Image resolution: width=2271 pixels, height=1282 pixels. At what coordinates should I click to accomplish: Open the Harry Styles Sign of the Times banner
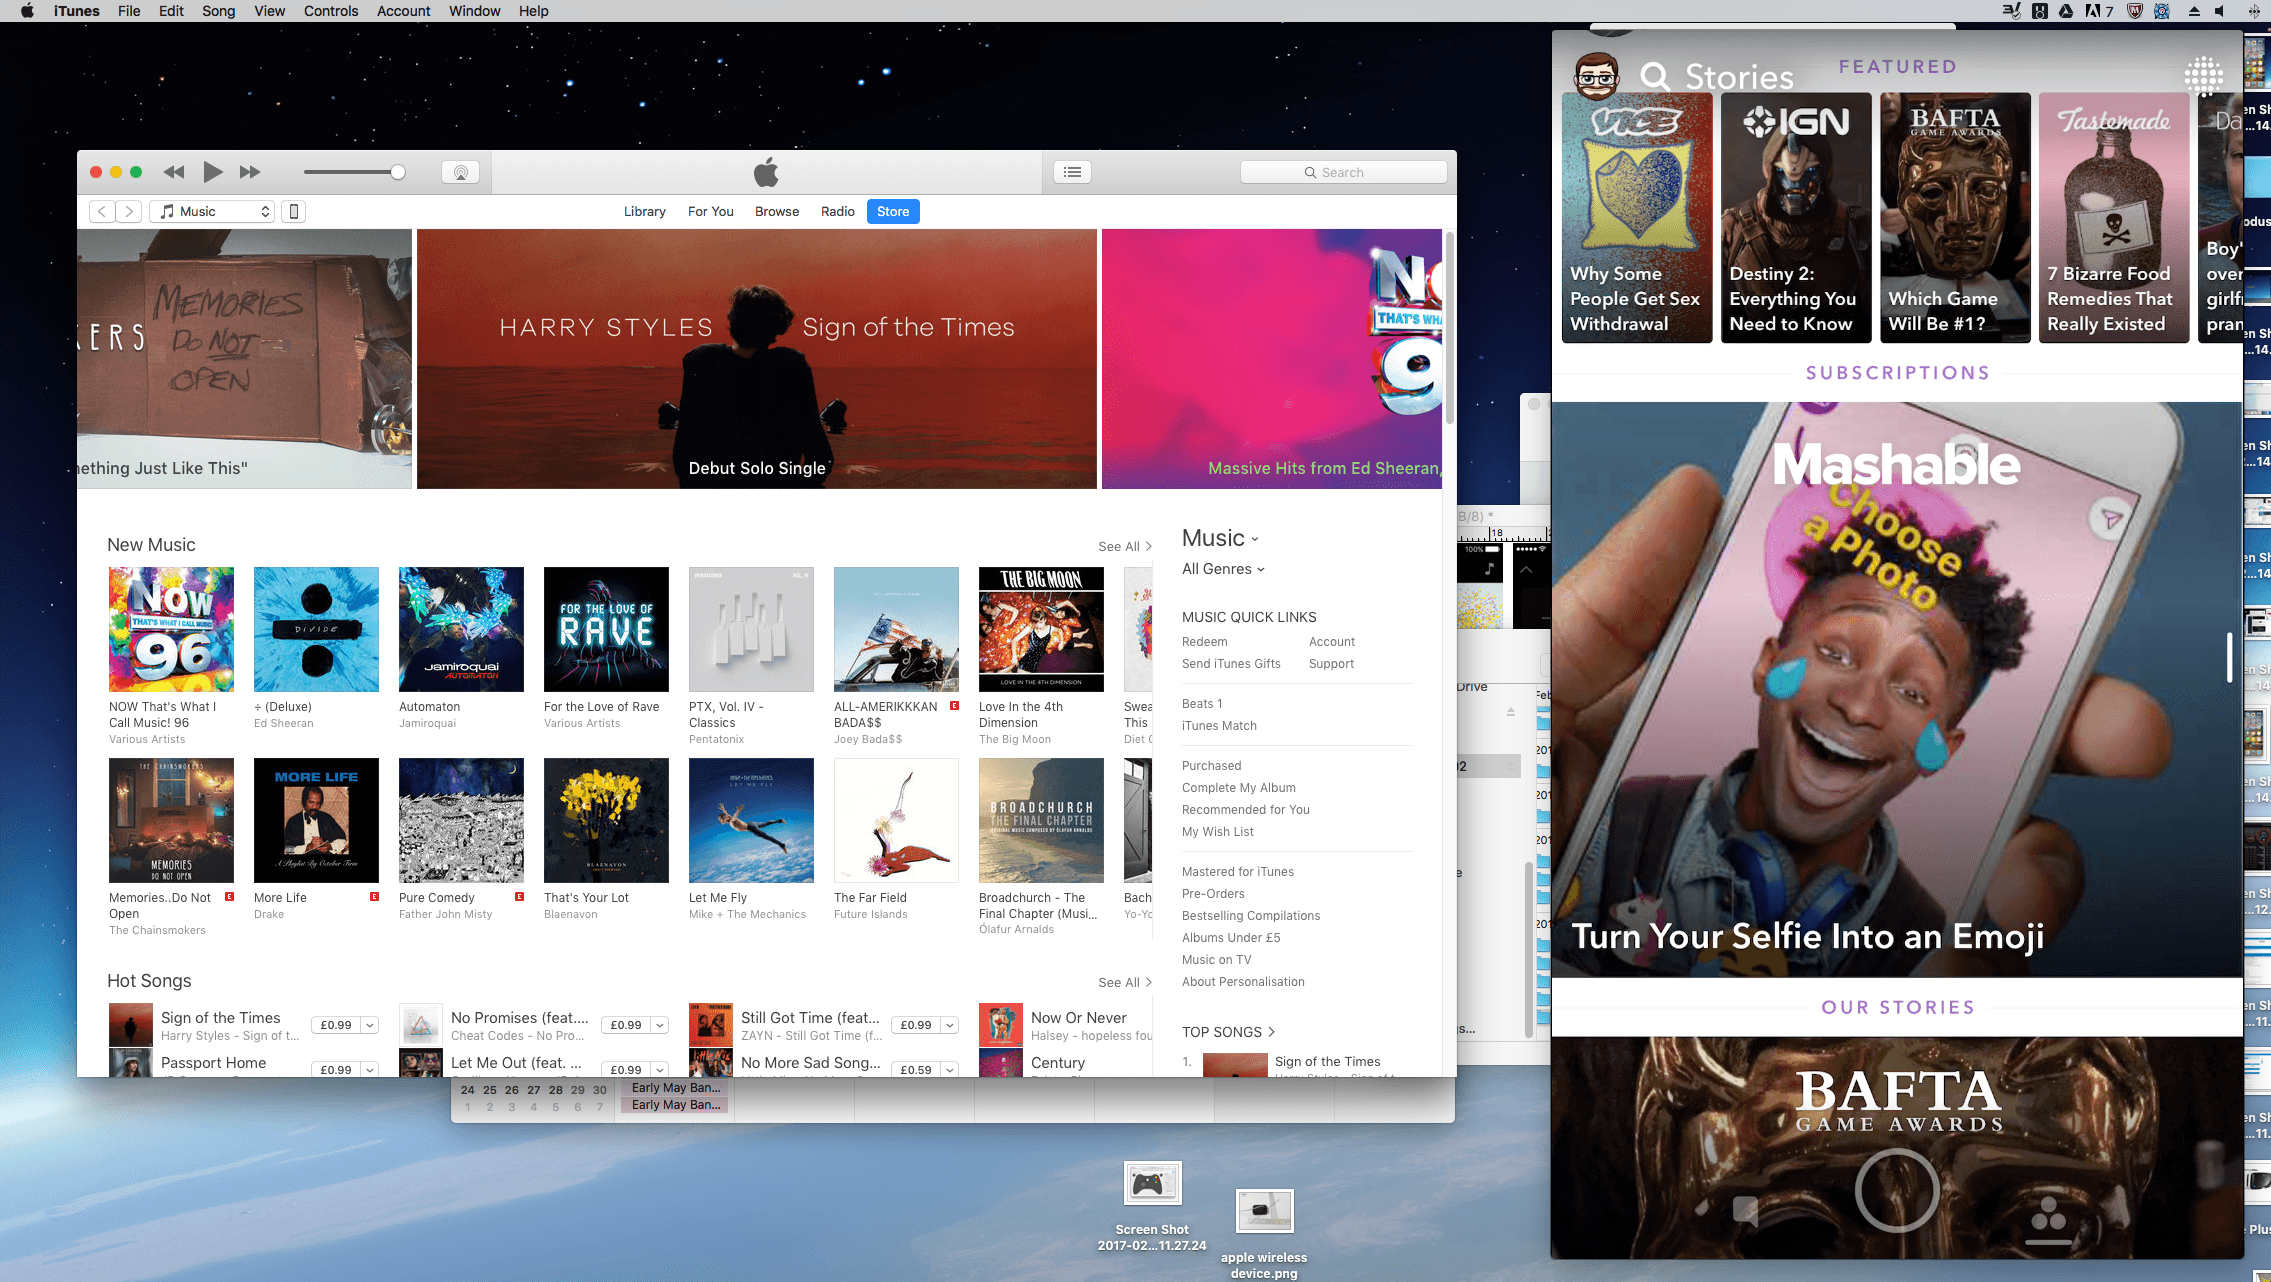[757, 359]
